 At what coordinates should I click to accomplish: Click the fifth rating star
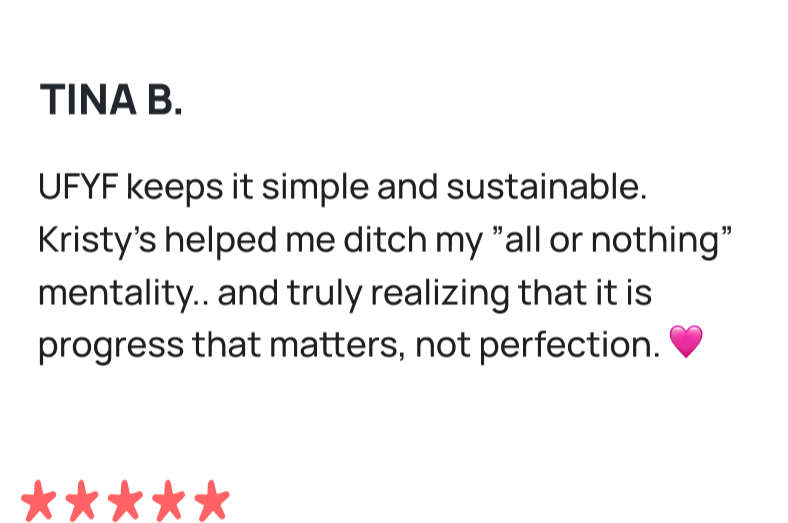click(x=212, y=500)
